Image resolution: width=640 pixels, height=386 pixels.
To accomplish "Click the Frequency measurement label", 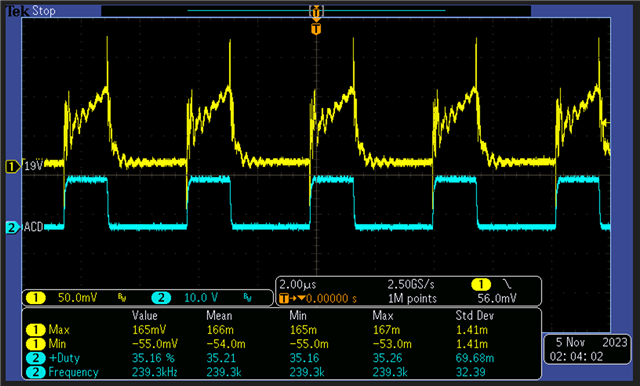I will (73, 372).
